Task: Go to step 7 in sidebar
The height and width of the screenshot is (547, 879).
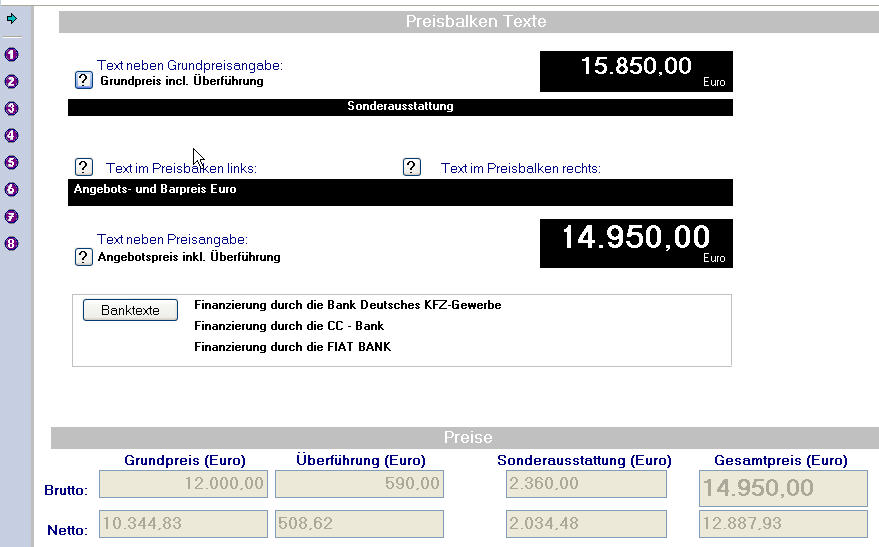Action: tap(12, 216)
